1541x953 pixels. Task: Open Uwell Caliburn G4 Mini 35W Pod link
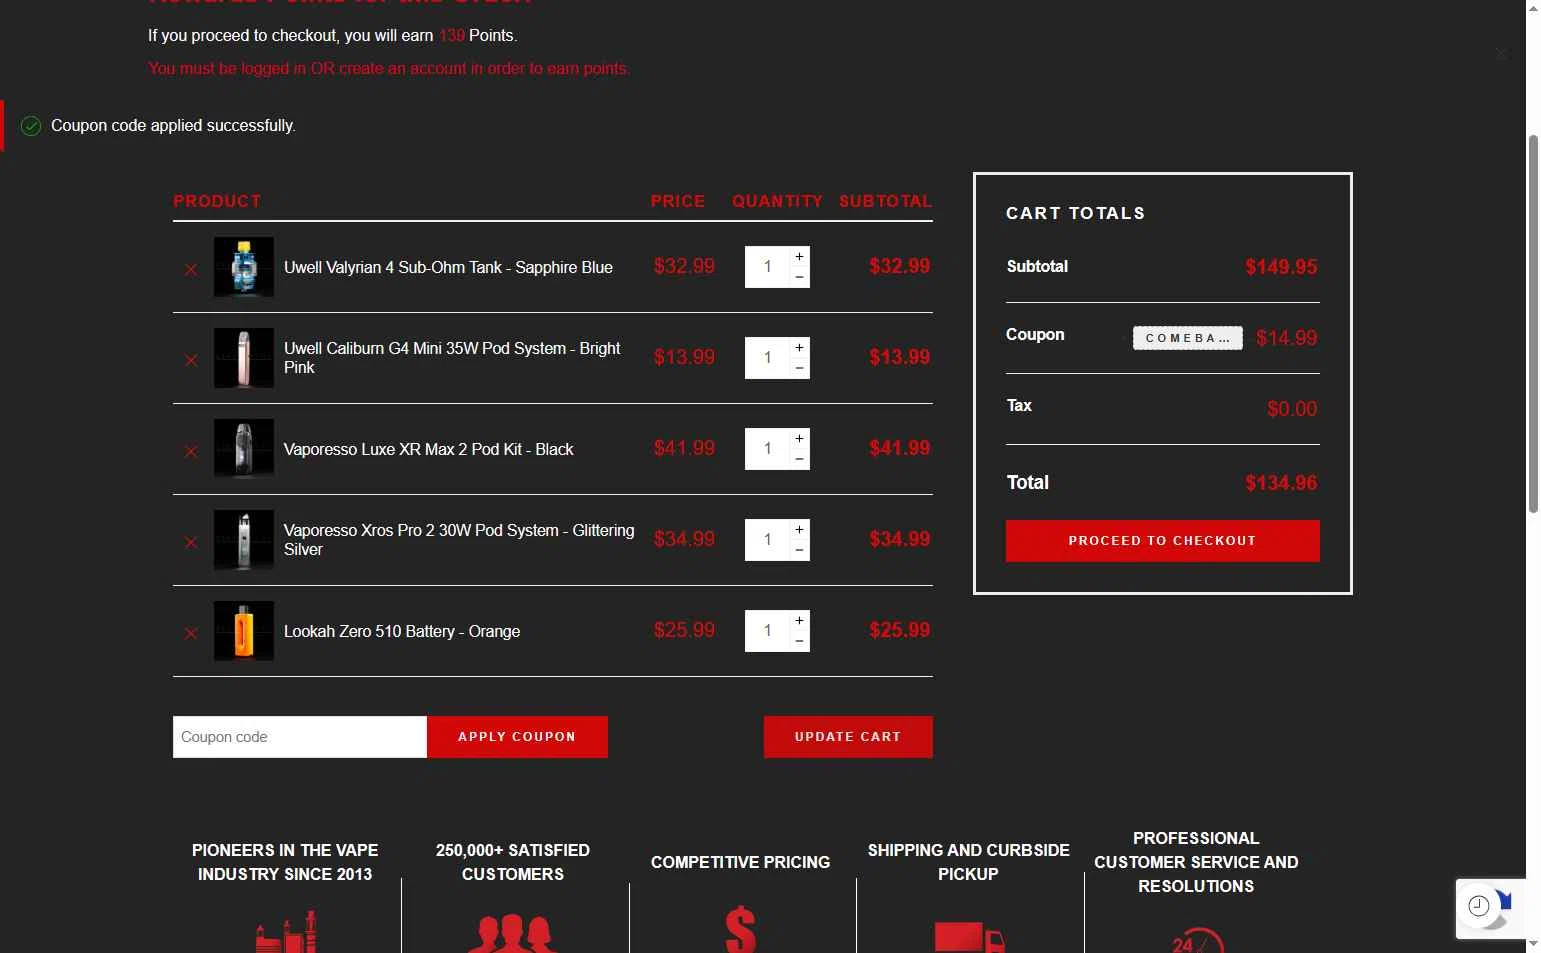pos(452,358)
